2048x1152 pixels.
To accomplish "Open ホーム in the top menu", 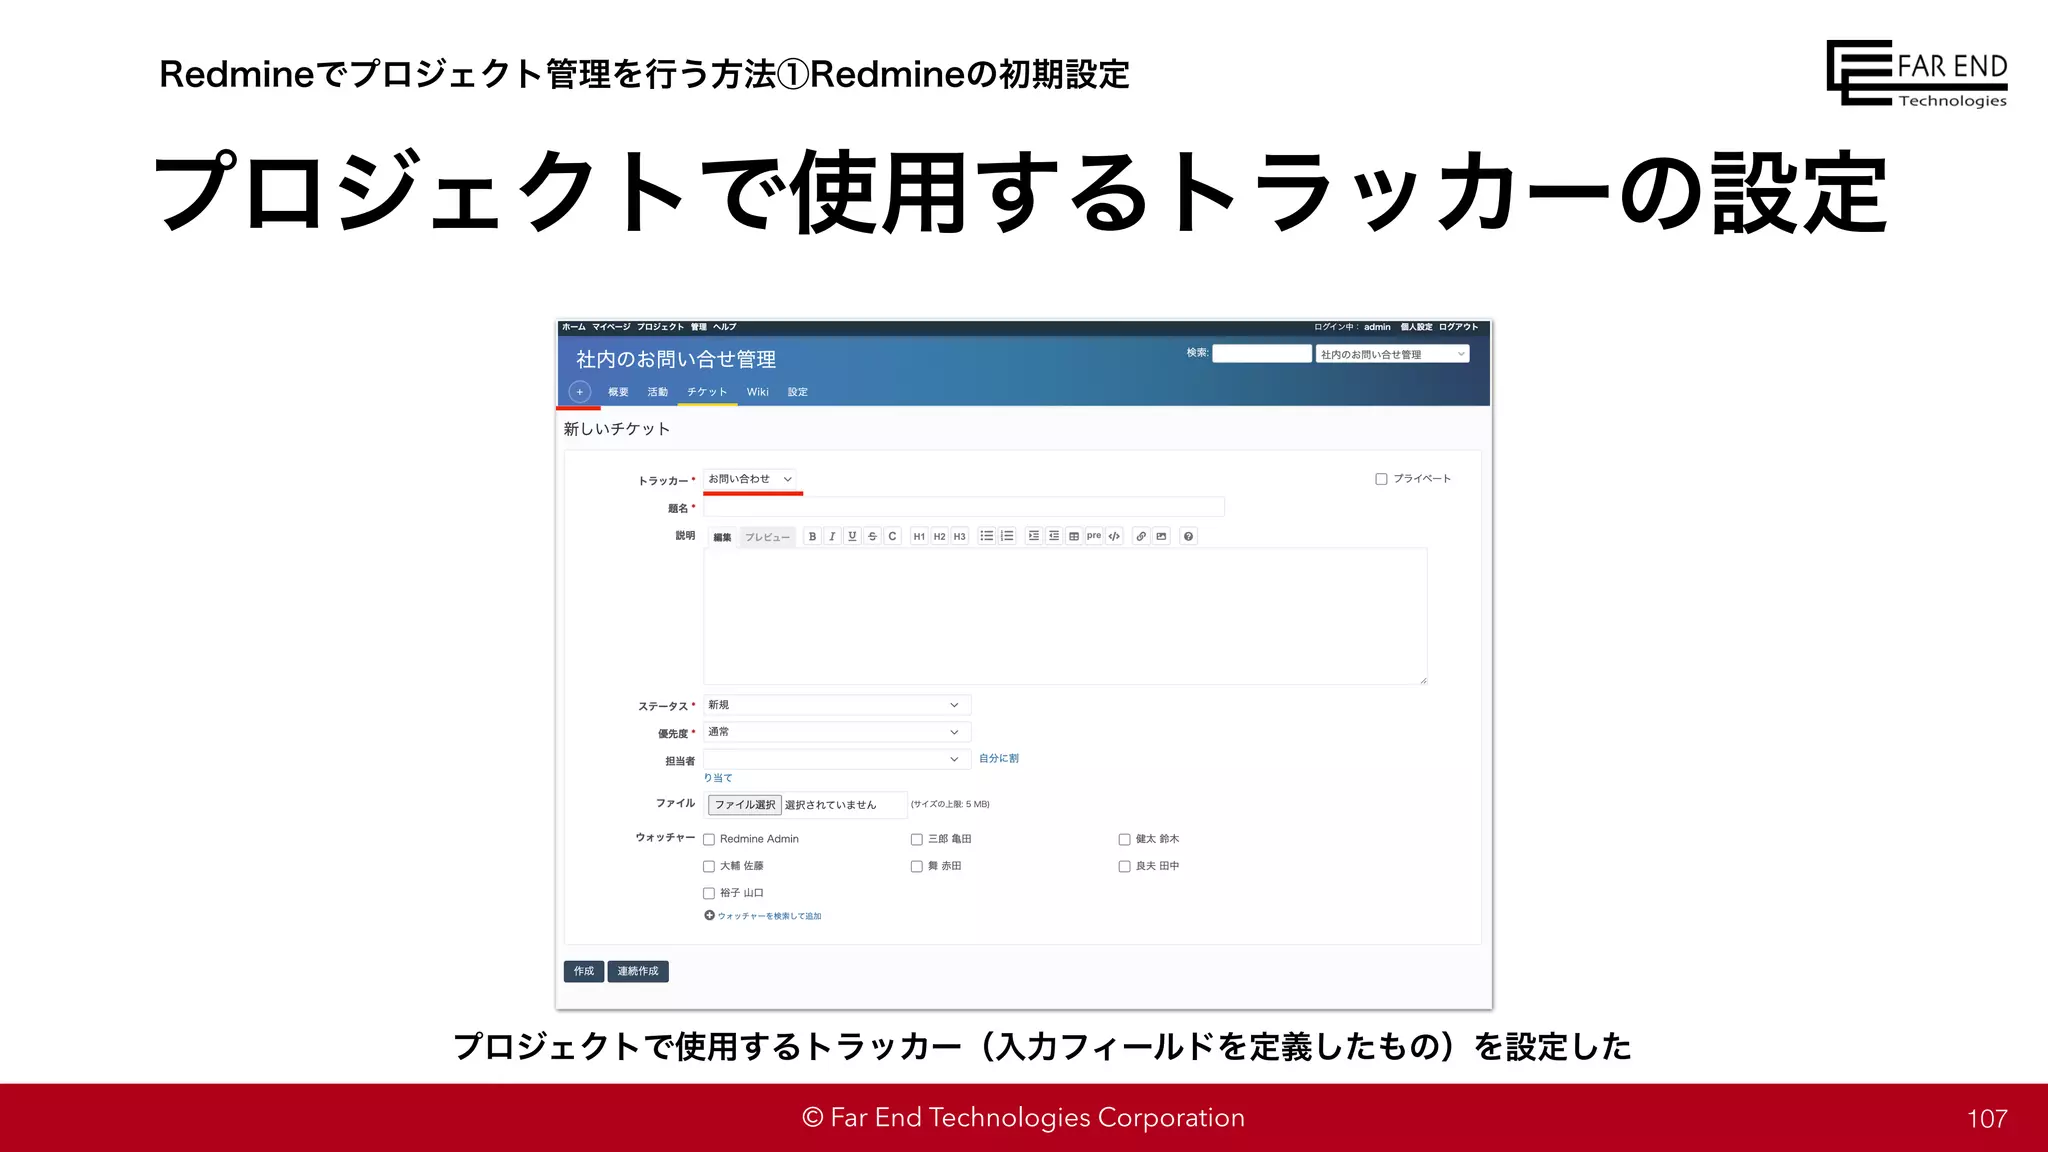I will 574,327.
